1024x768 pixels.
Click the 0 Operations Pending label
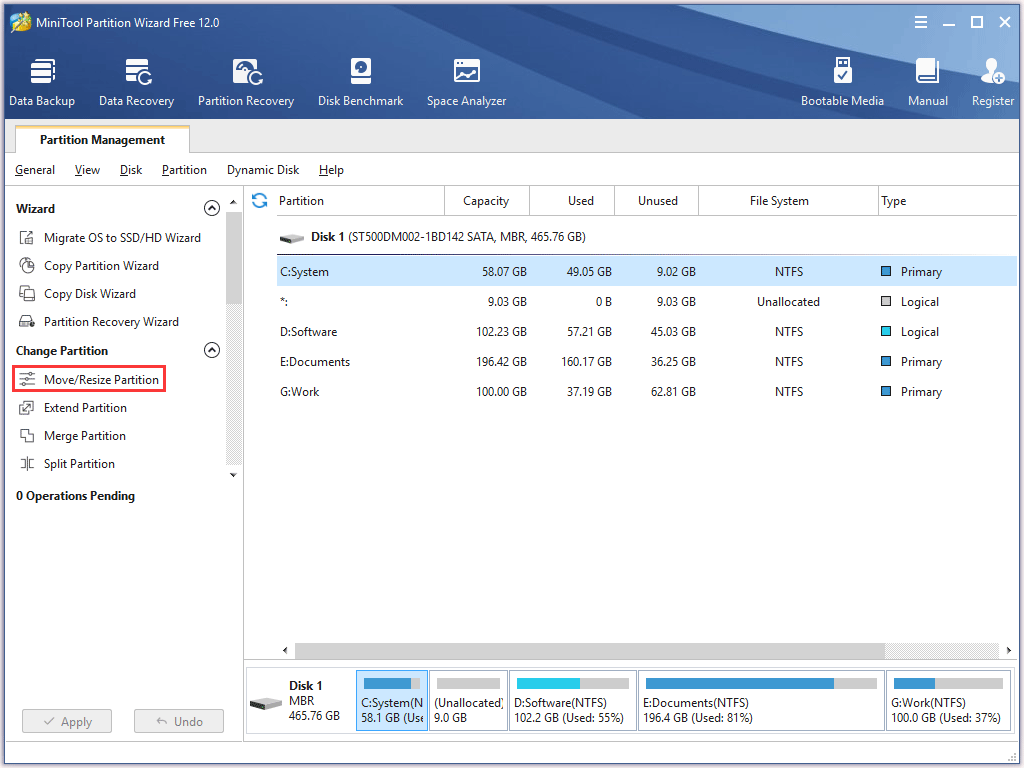coord(76,496)
